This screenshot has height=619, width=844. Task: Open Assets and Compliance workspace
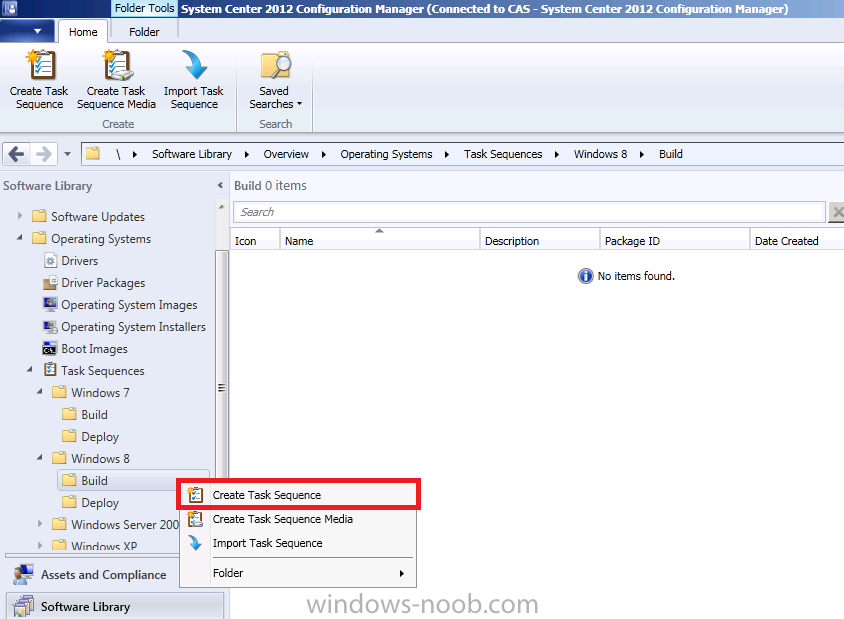pos(103,575)
